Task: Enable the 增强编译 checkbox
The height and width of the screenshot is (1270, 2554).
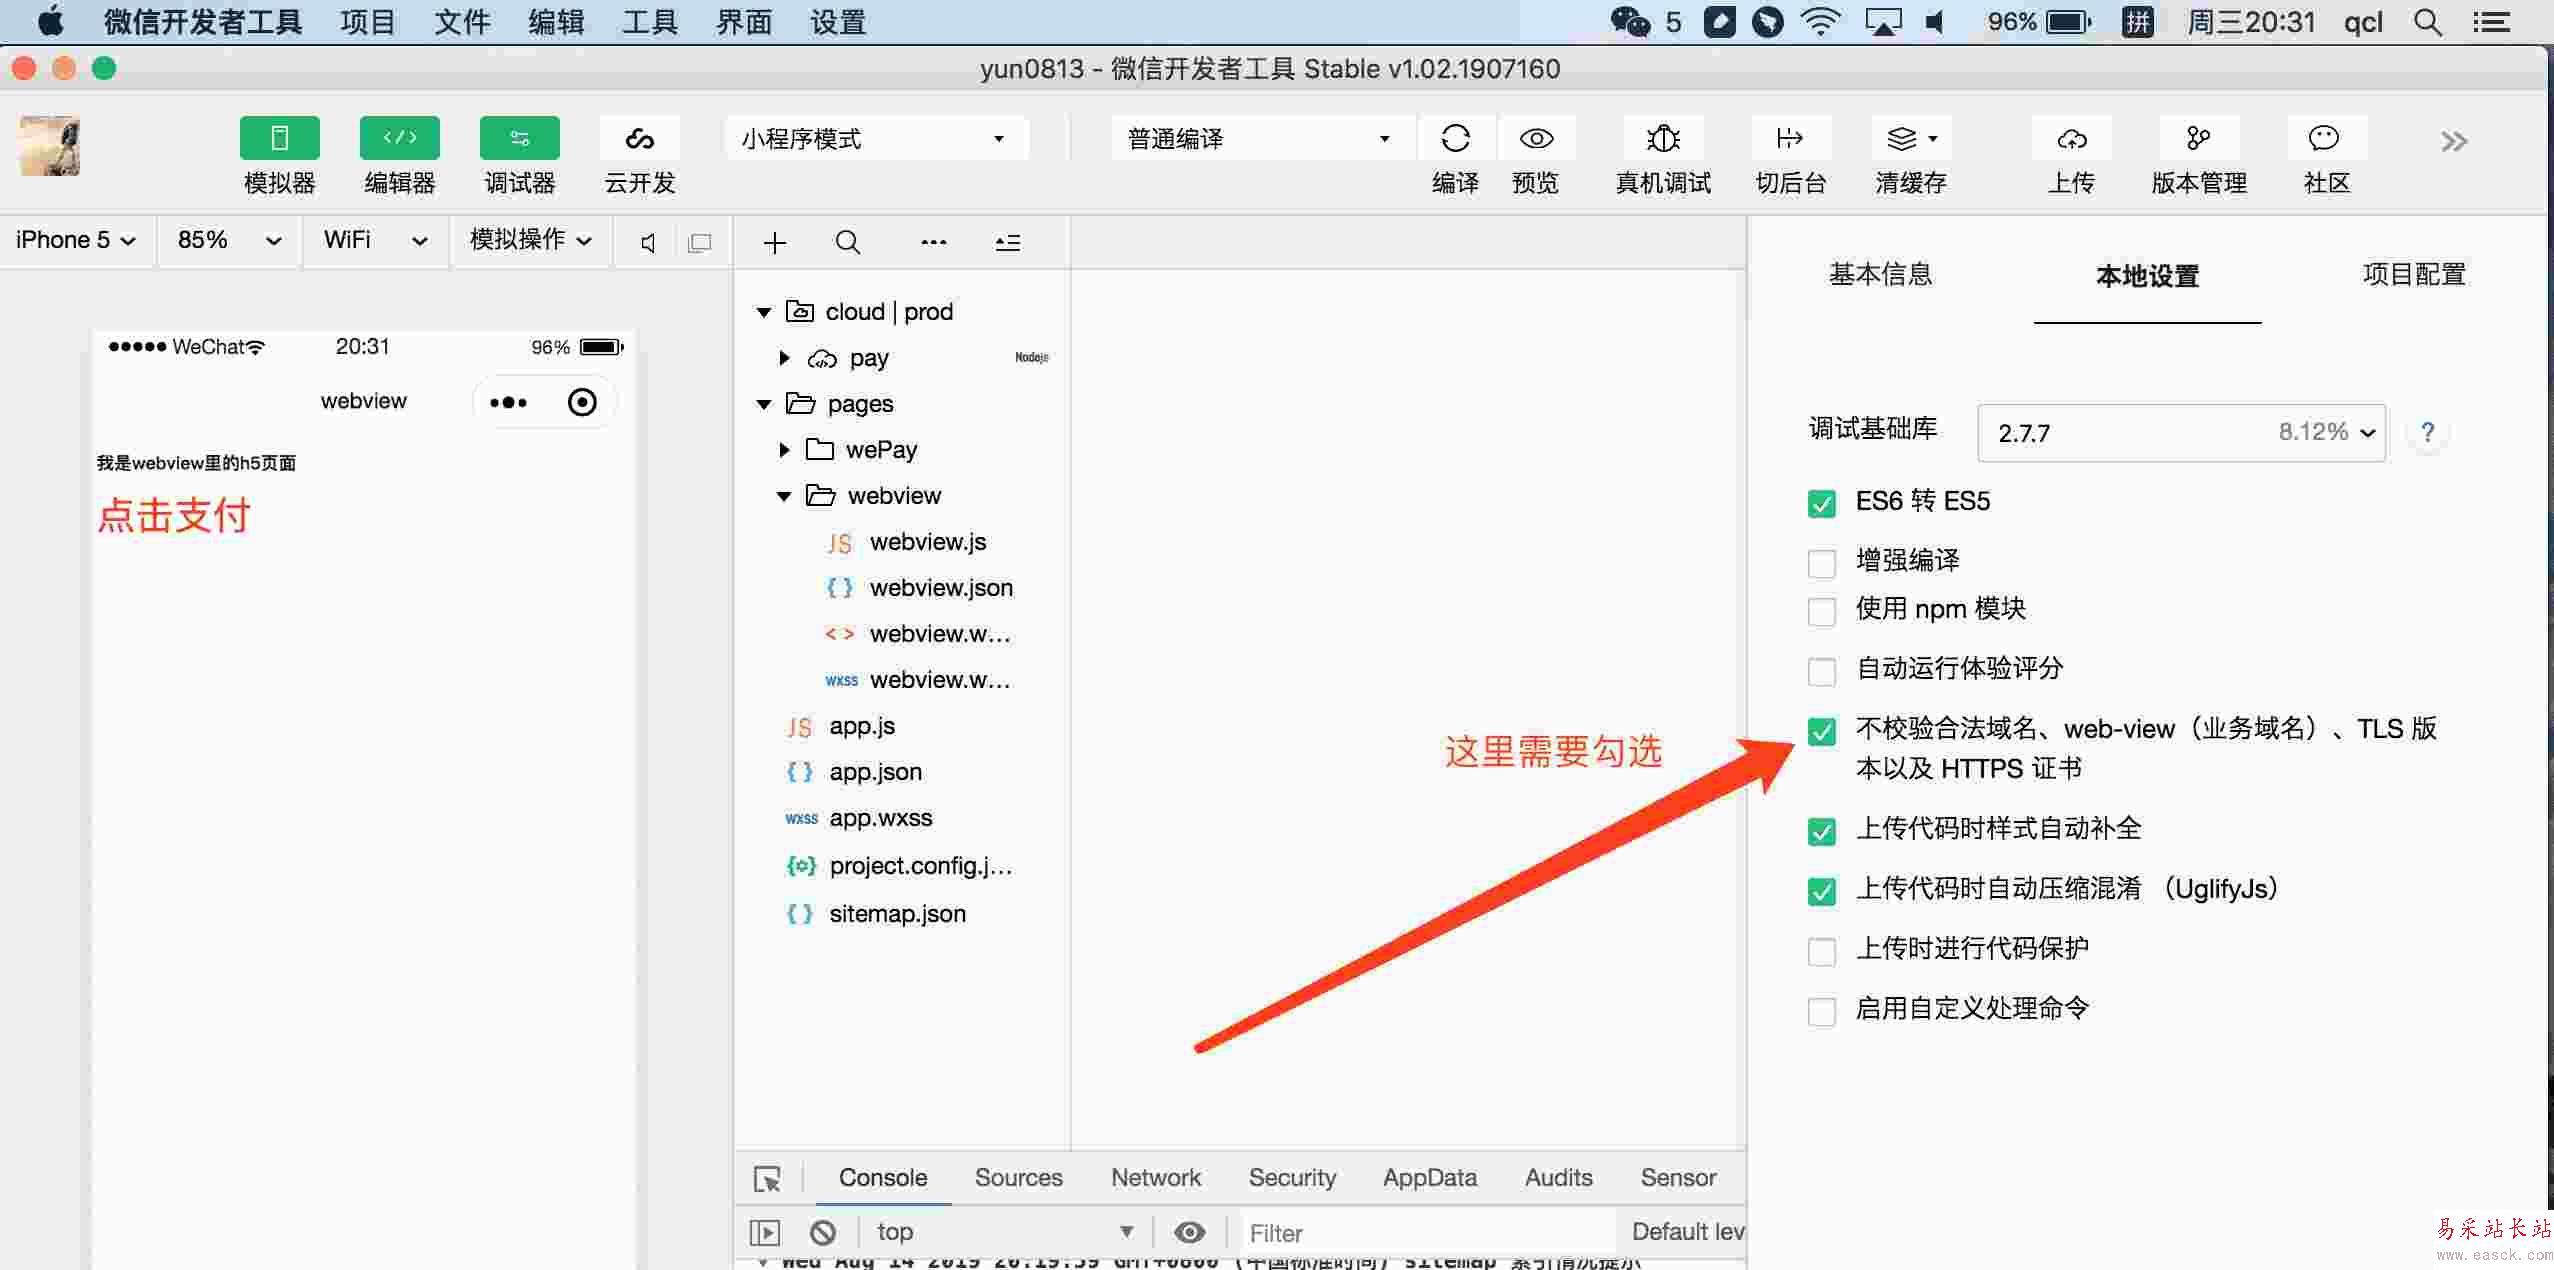Action: pyautogui.click(x=1822, y=563)
